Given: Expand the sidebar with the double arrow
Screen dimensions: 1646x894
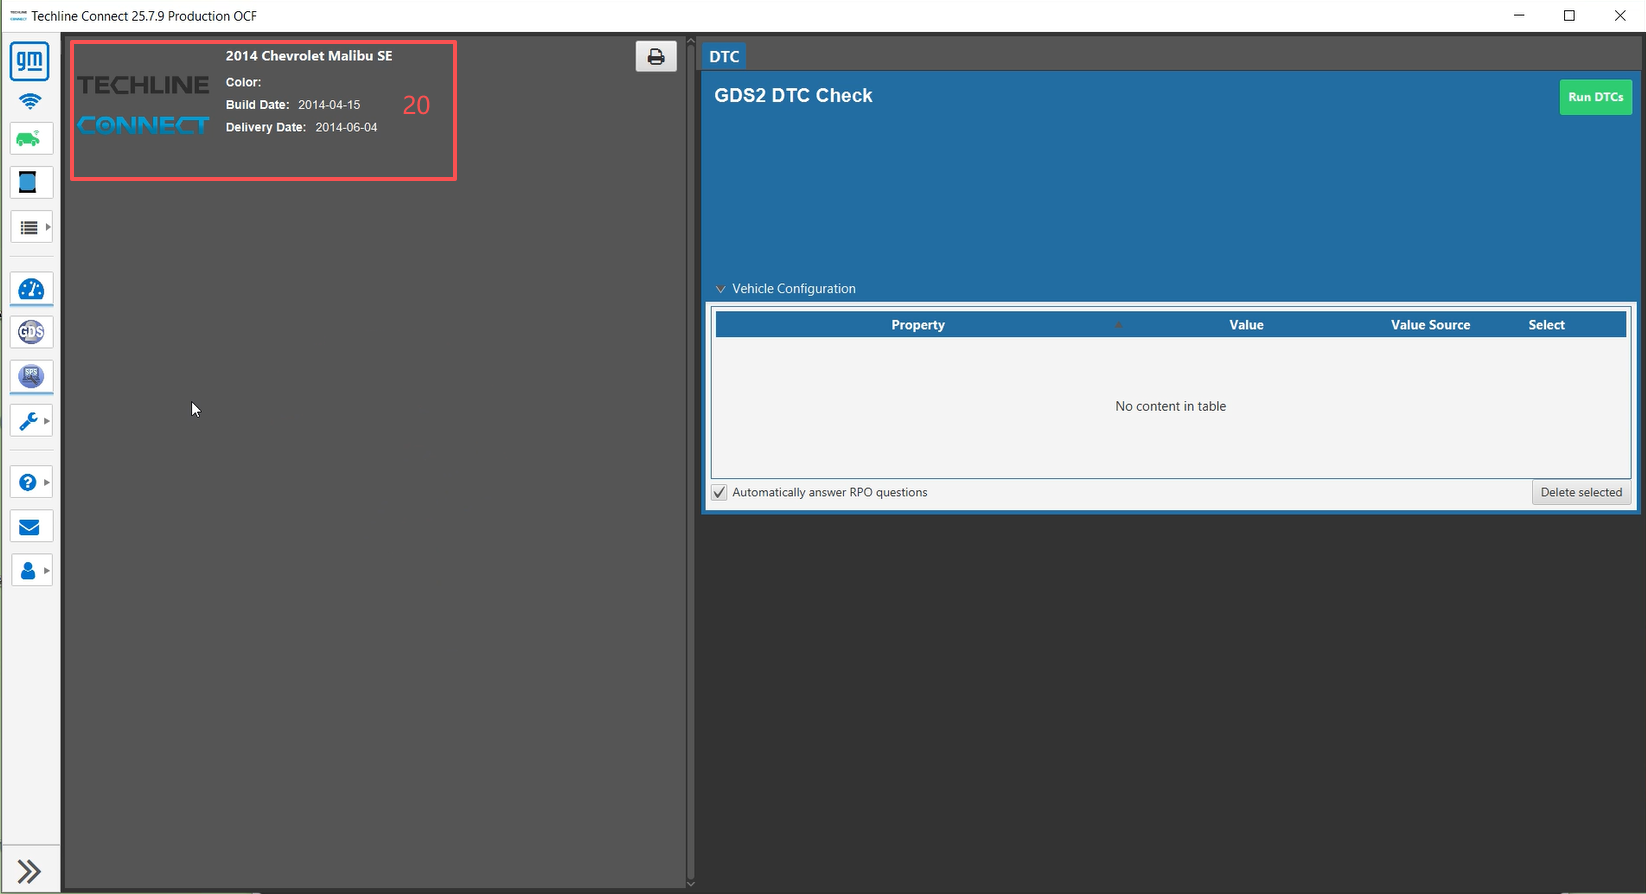Looking at the screenshot, I should [x=29, y=871].
